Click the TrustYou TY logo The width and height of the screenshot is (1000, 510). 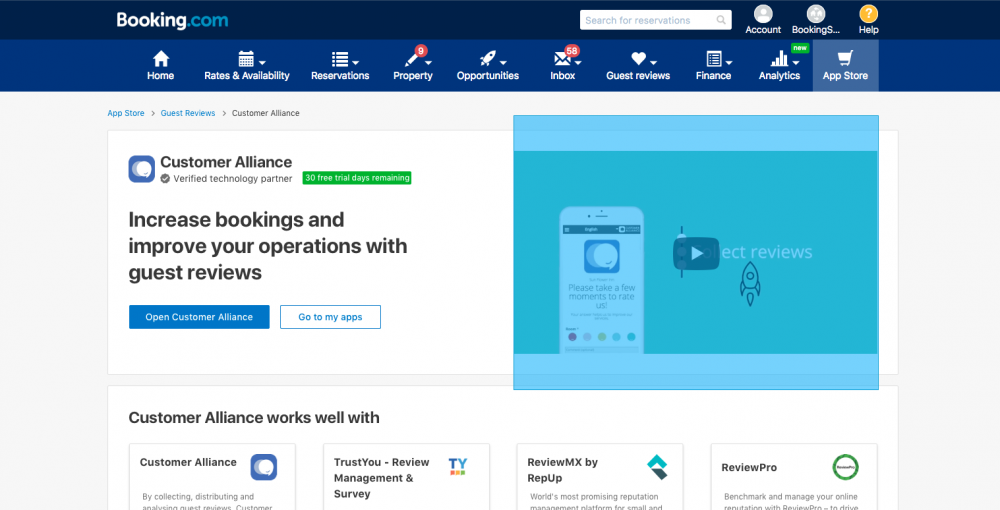tap(457, 466)
